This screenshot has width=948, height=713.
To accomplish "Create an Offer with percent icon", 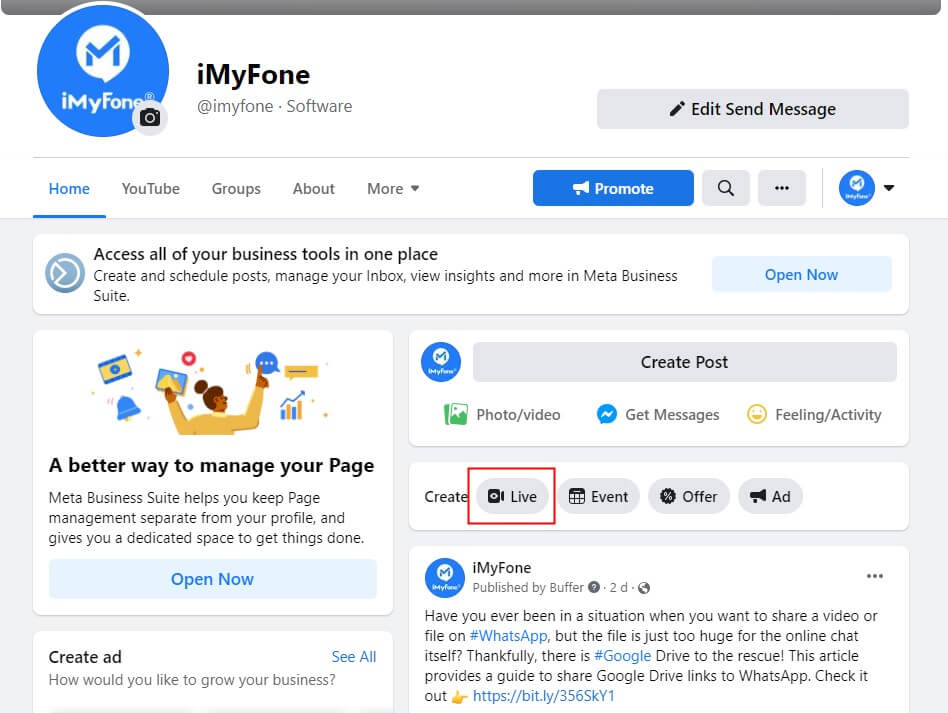I will 689,496.
